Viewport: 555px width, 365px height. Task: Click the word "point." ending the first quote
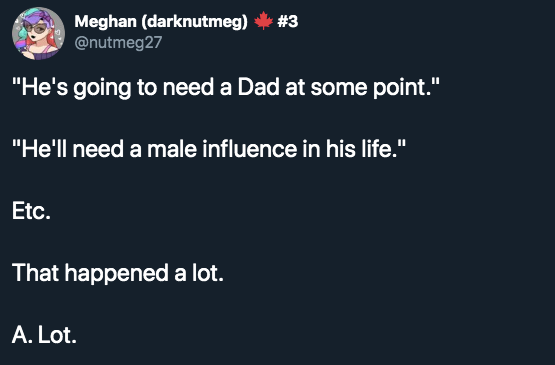(x=406, y=87)
